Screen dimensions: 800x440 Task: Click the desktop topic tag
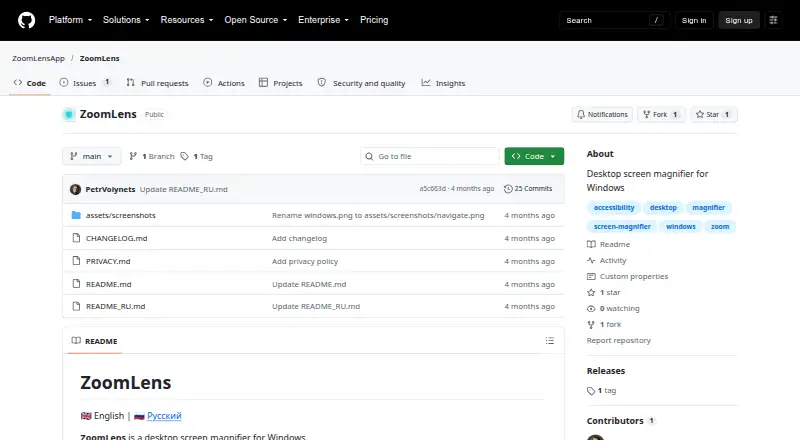663,208
